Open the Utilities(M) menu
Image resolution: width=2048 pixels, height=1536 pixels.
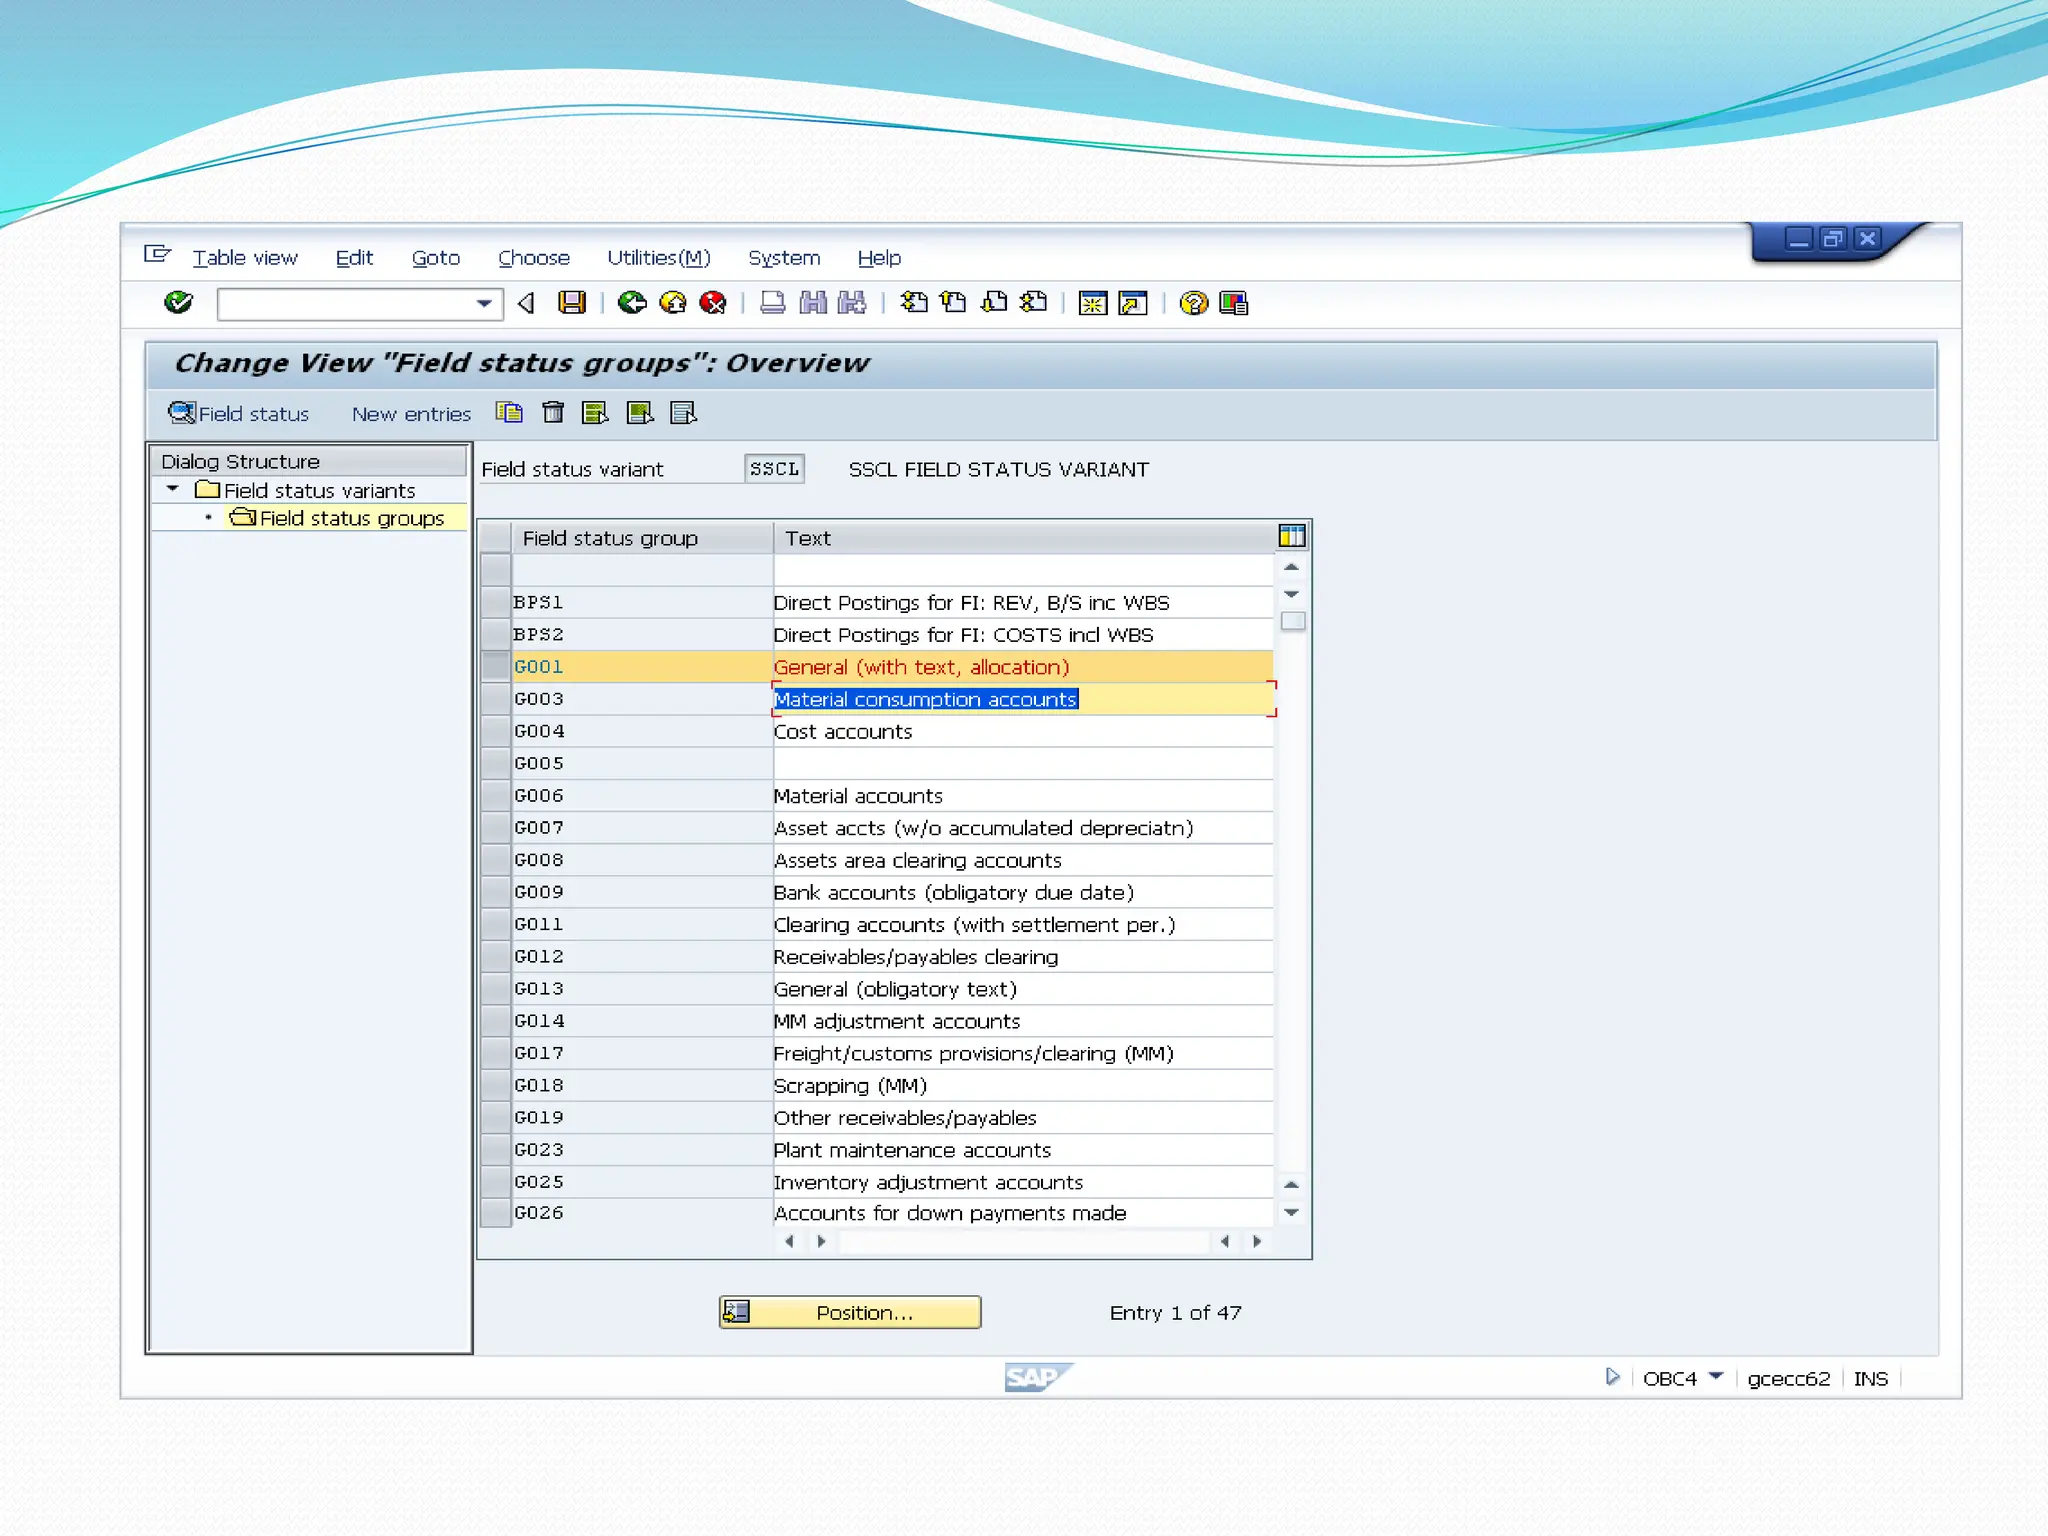(x=658, y=258)
